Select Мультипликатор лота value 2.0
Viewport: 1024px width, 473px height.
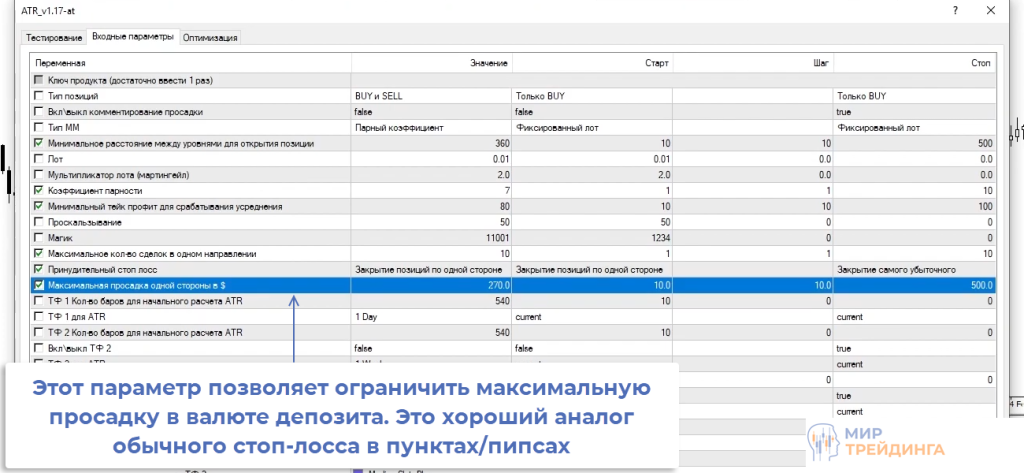(x=432, y=174)
